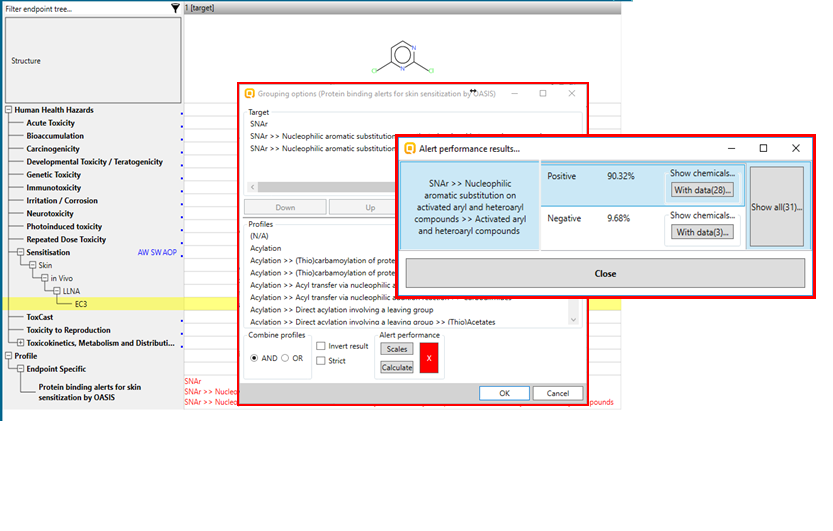Close the Grouping options window
The width and height of the screenshot is (833, 531).
(572, 93)
